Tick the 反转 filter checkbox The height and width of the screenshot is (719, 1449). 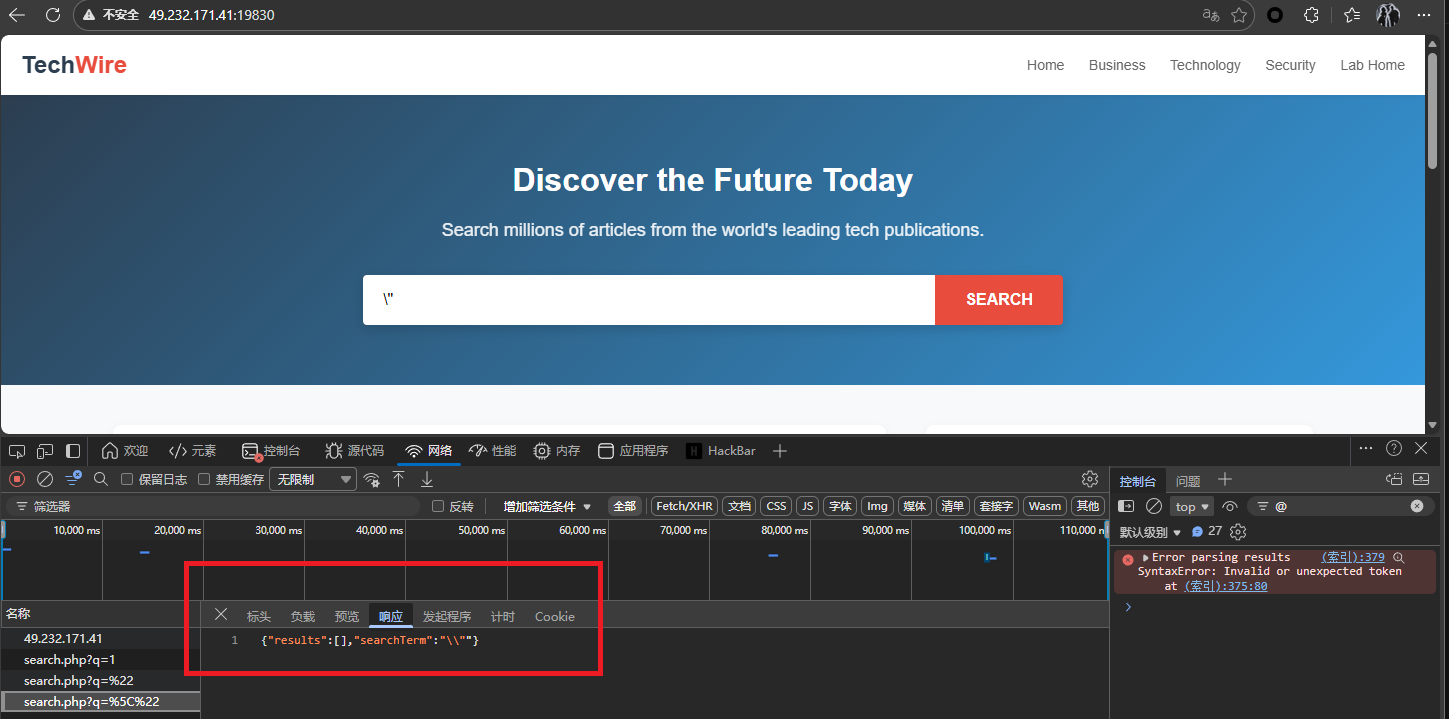(x=437, y=507)
